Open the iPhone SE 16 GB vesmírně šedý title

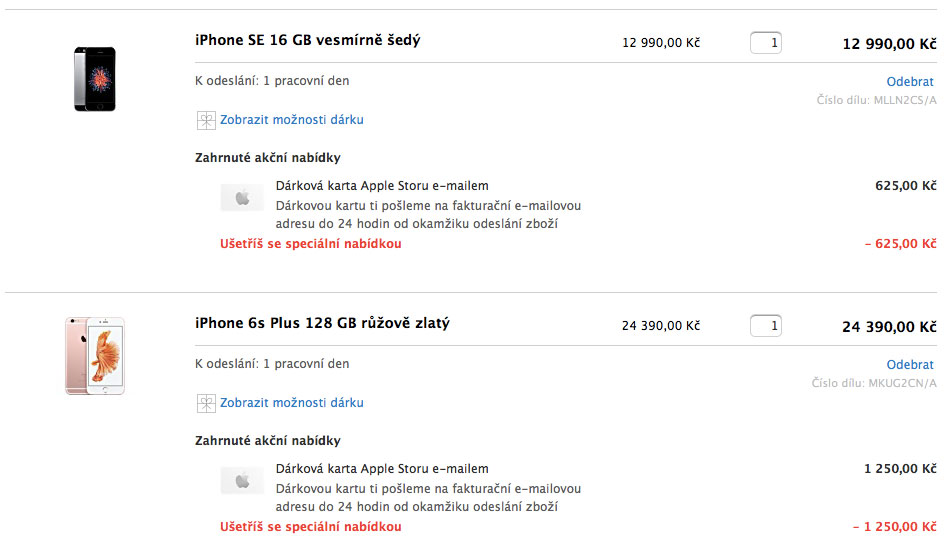[308, 41]
